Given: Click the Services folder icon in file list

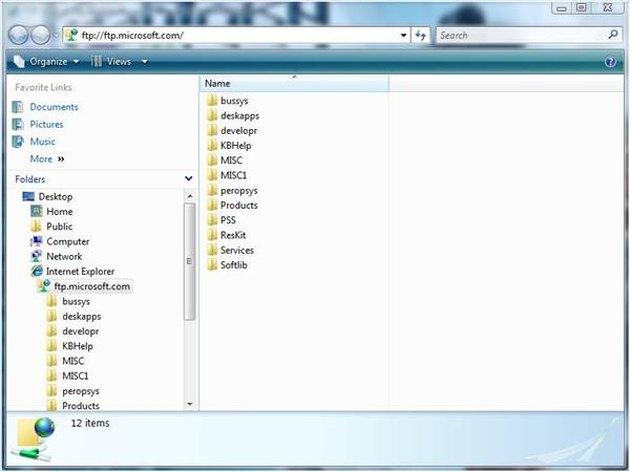Looking at the screenshot, I should 212,250.
